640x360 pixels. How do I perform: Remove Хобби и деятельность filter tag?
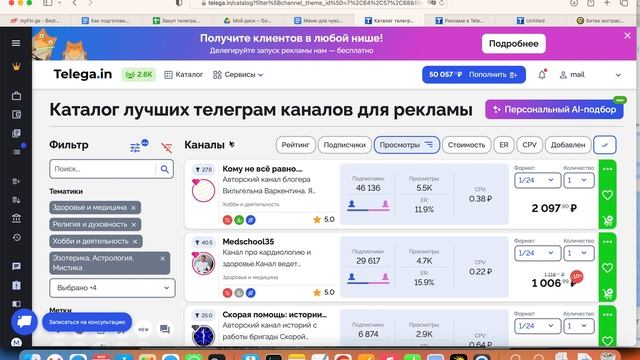pos(135,241)
